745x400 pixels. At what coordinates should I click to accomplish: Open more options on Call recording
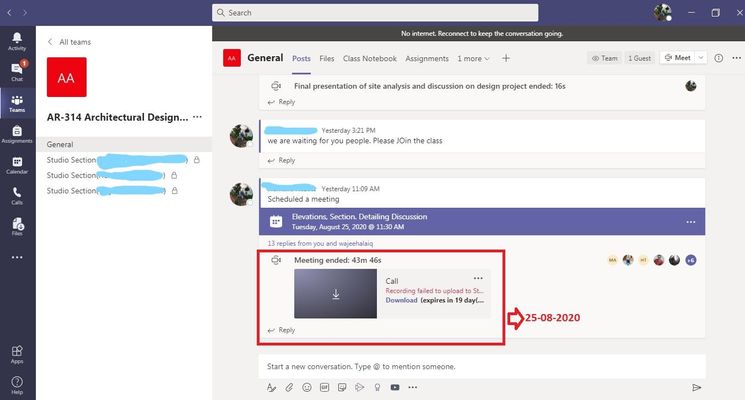tap(478, 278)
